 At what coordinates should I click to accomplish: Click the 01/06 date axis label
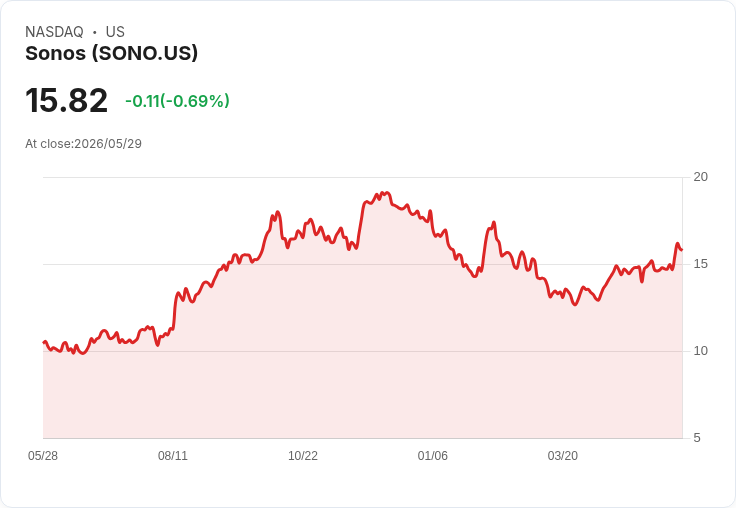coord(433,456)
